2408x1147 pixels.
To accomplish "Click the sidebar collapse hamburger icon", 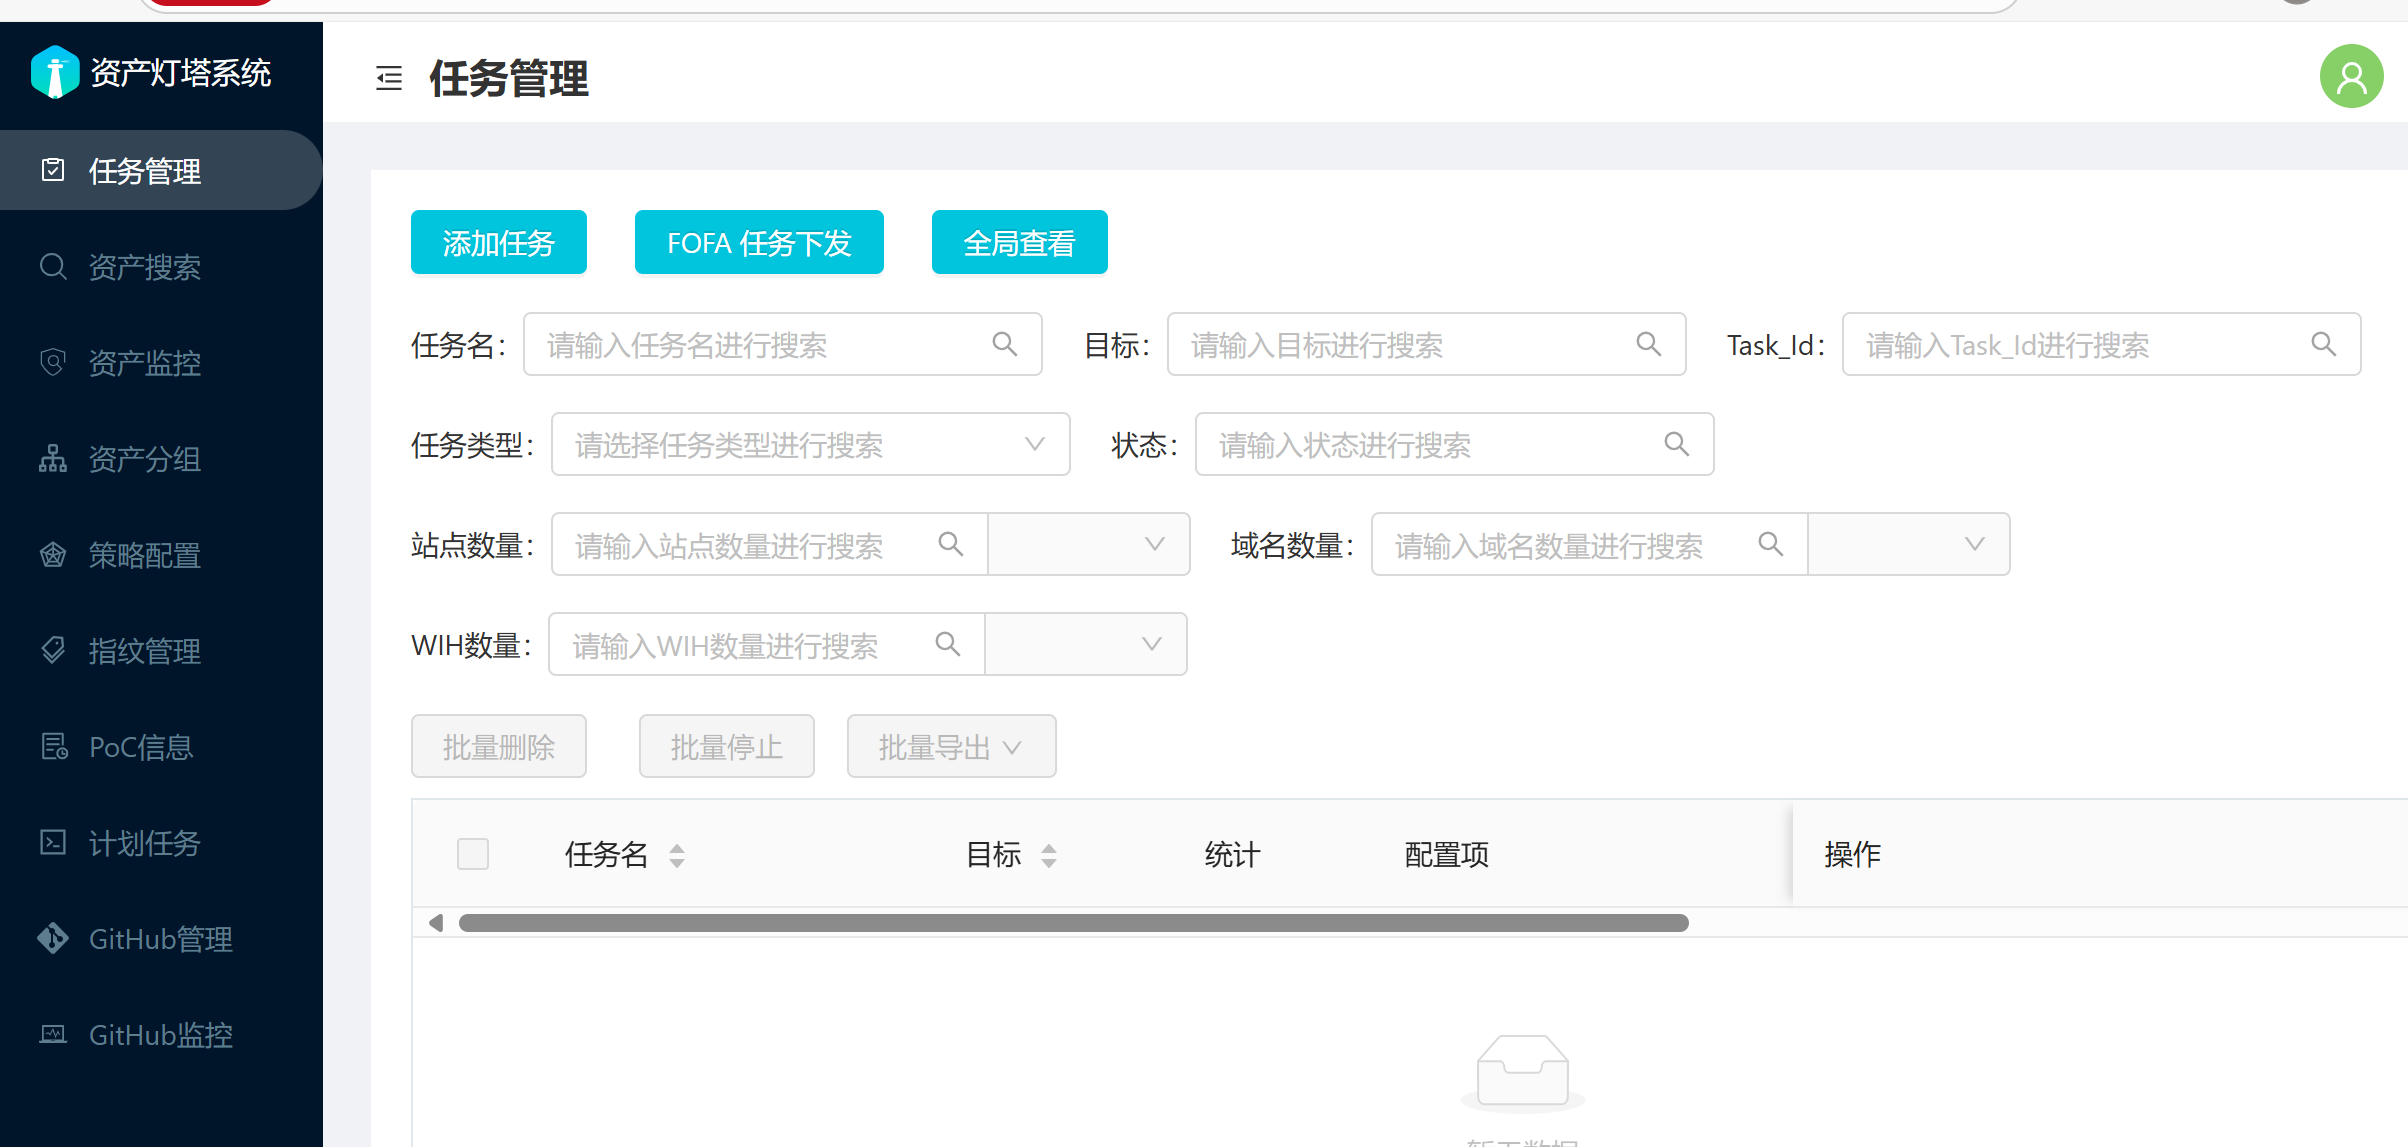I will pos(389,78).
